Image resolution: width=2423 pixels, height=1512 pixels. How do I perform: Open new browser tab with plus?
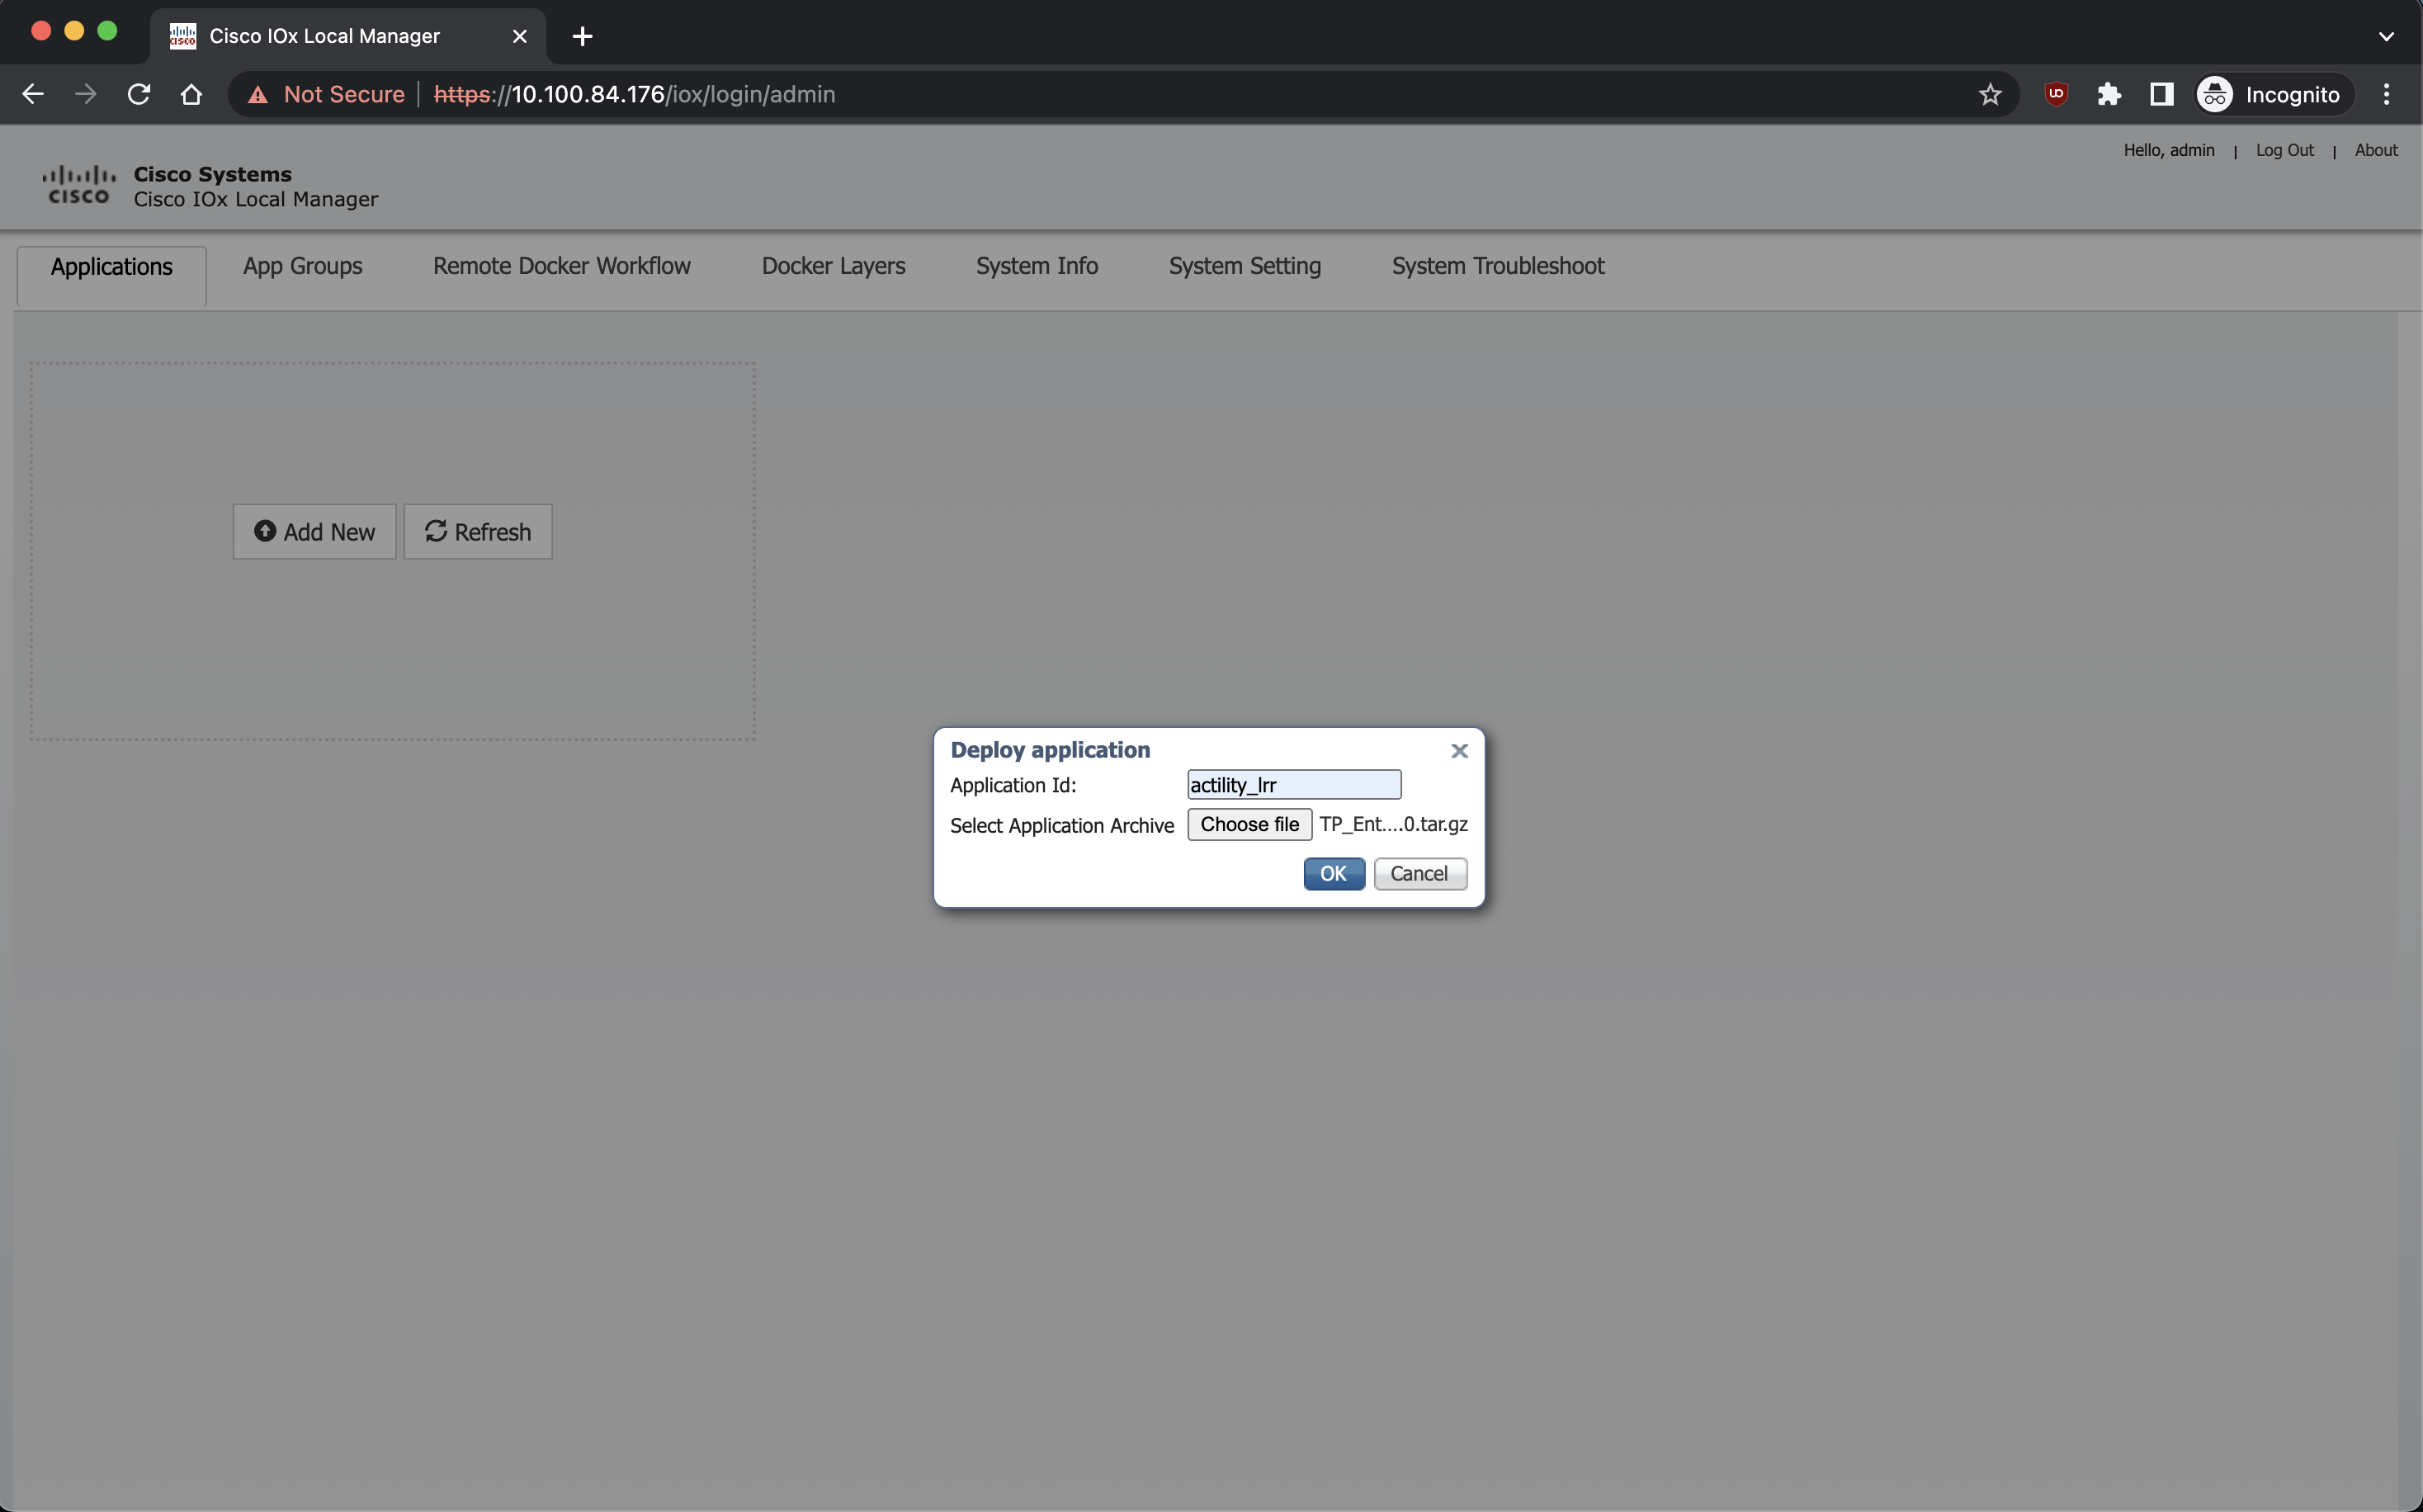582,37
